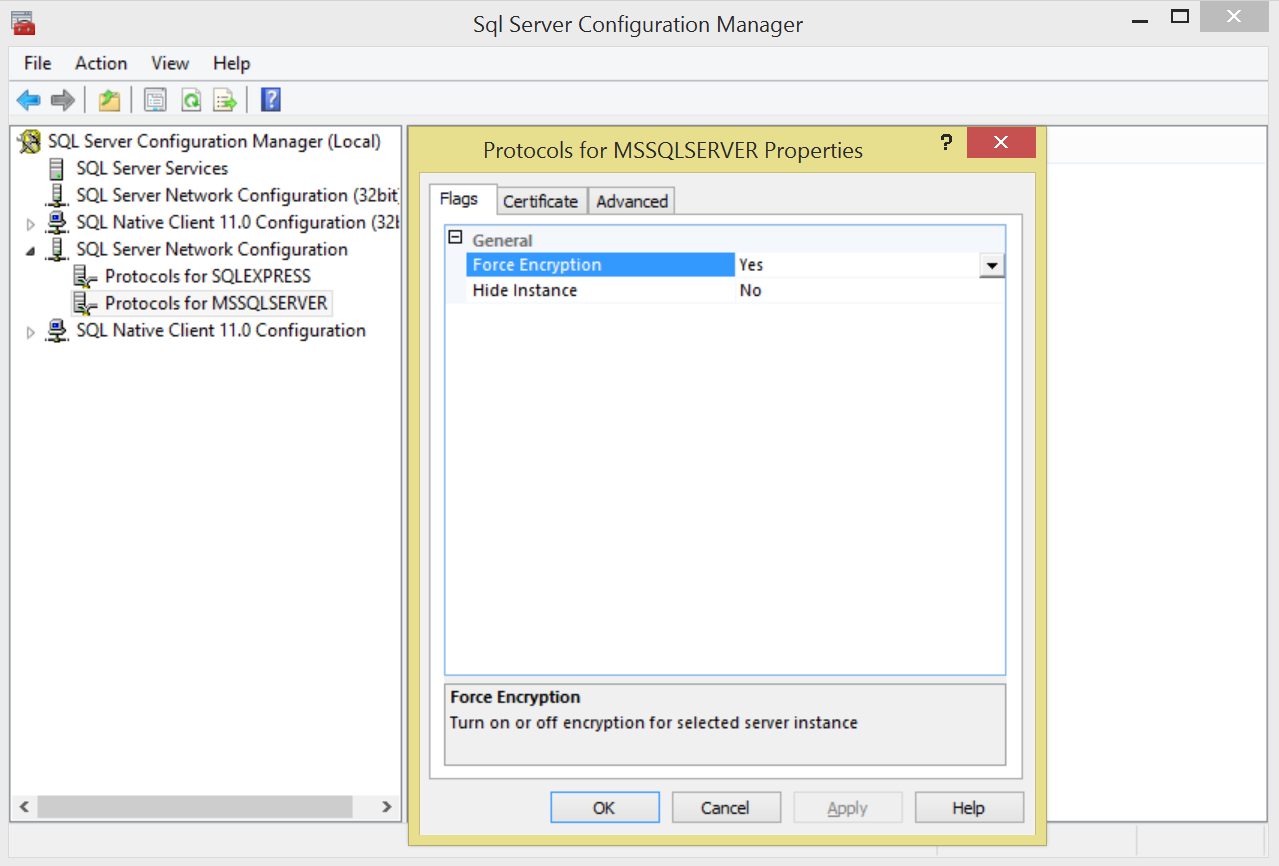Expand SQL Native Client 11.0 Configuration (32bit) node

pos(31,224)
